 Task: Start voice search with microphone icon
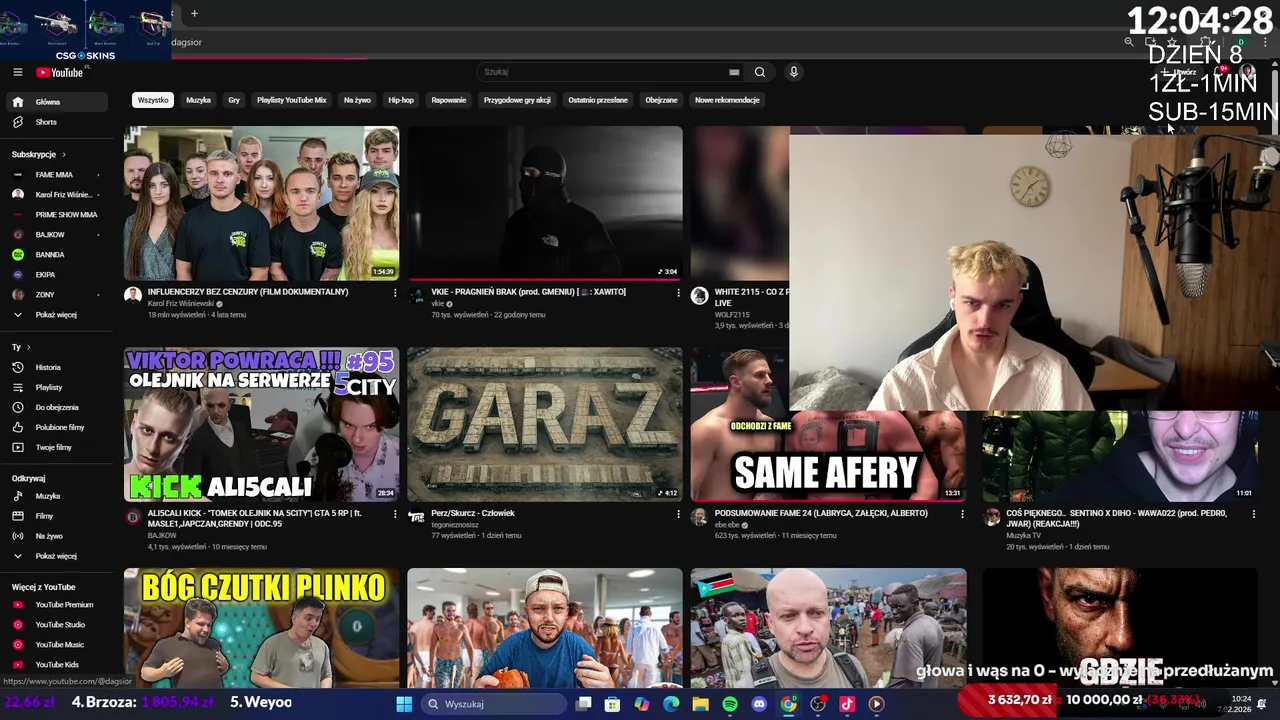coord(794,72)
